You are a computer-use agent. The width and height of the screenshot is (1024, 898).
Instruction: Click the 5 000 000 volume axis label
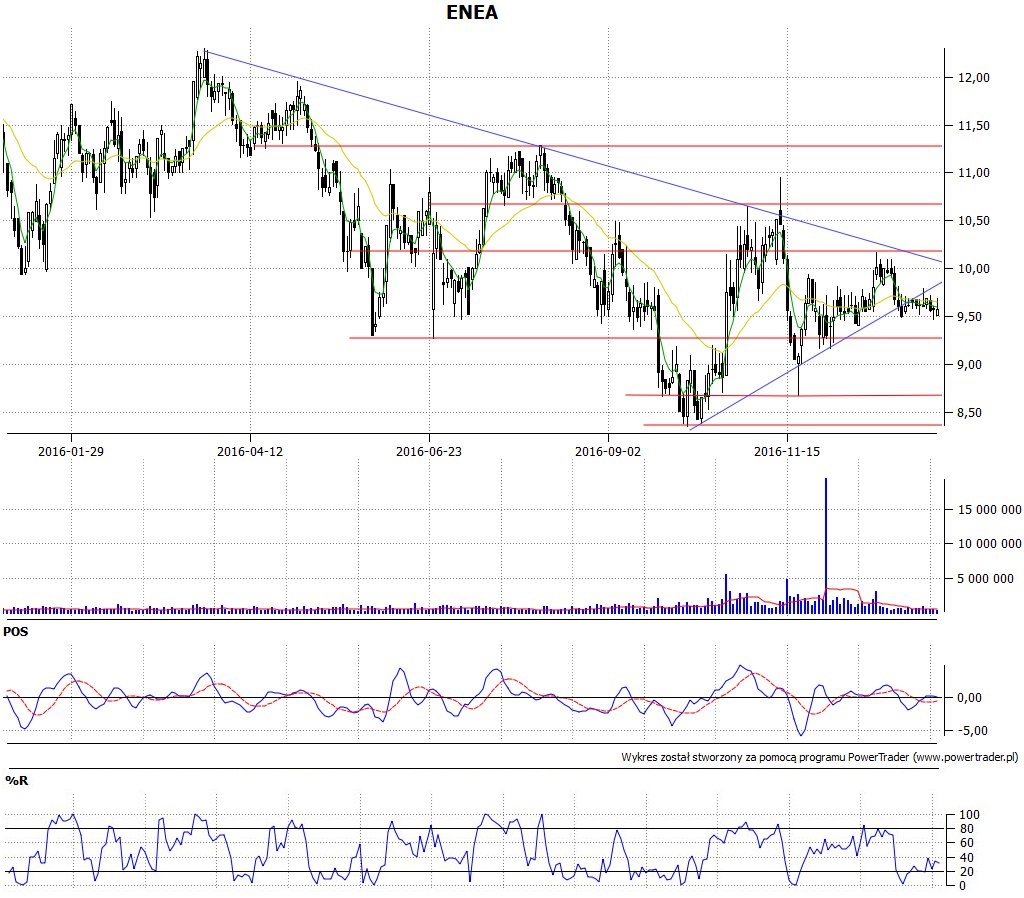(985, 578)
